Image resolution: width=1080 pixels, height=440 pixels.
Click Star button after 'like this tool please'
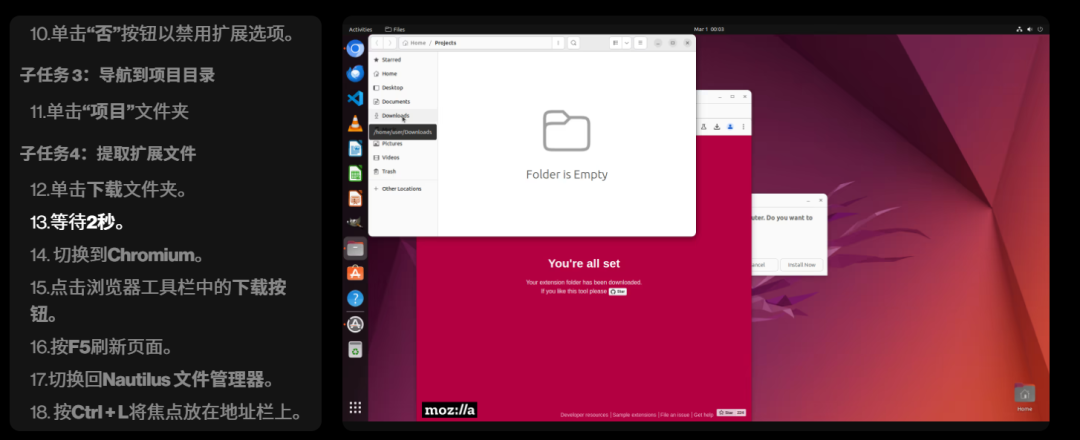pyautogui.click(x=618, y=291)
